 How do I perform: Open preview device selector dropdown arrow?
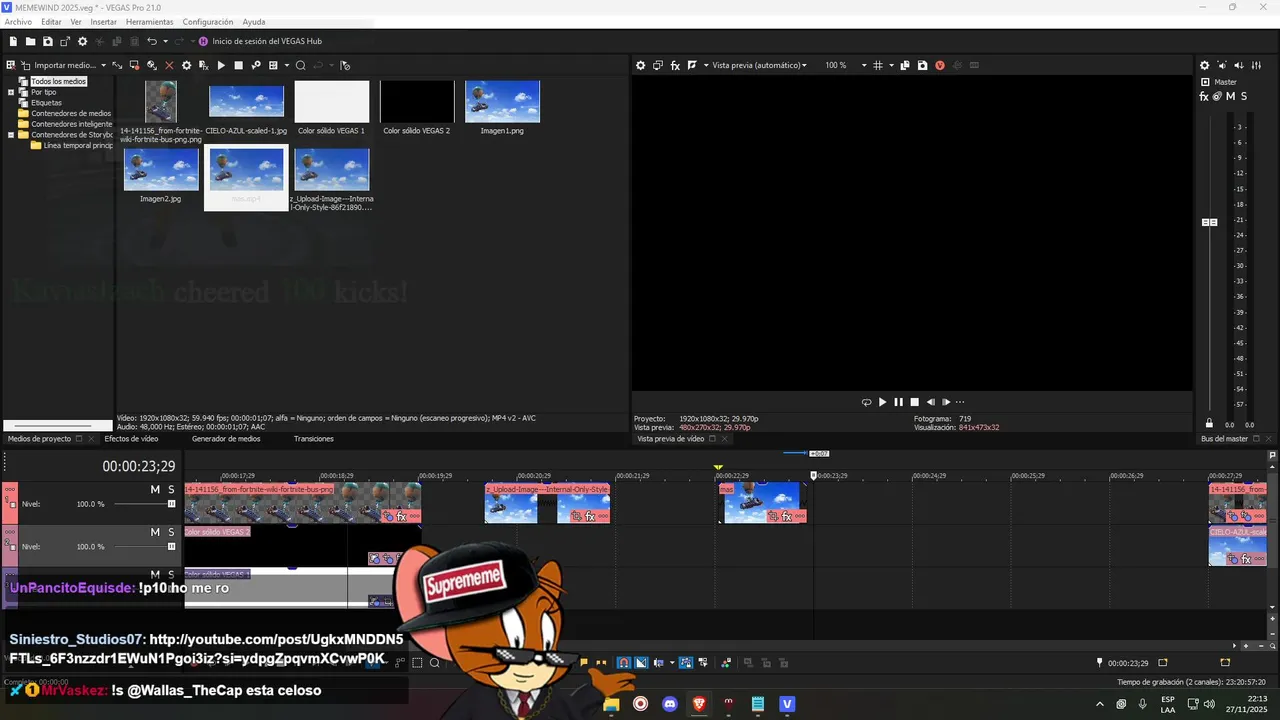pyautogui.click(x=706, y=65)
